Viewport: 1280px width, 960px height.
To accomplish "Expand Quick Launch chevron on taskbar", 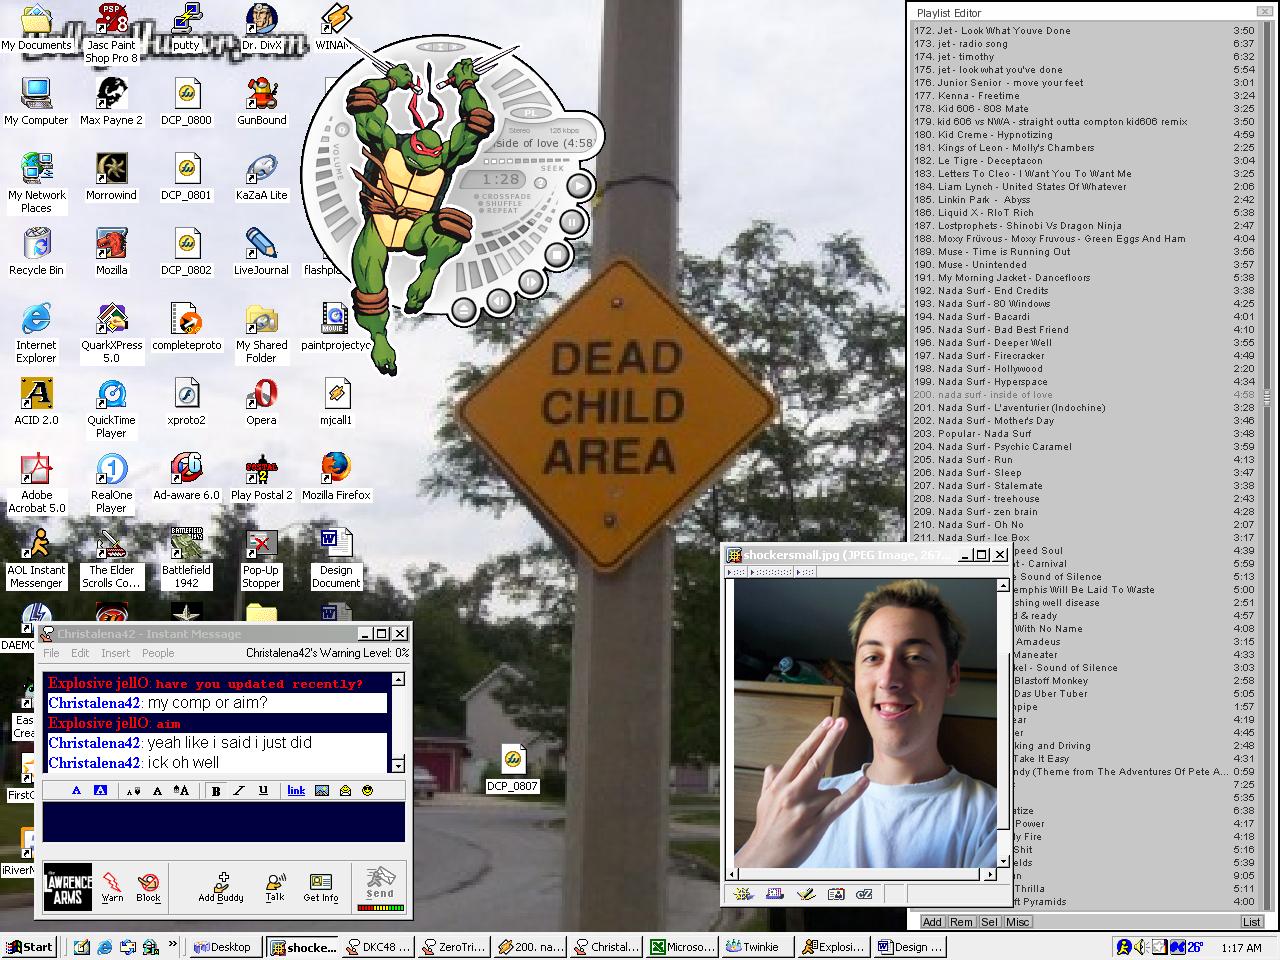I will [173, 943].
